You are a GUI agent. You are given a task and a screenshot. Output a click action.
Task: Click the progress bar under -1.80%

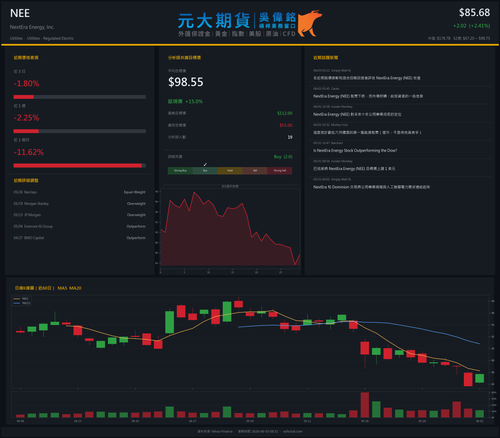pyautogui.click(x=80, y=97)
